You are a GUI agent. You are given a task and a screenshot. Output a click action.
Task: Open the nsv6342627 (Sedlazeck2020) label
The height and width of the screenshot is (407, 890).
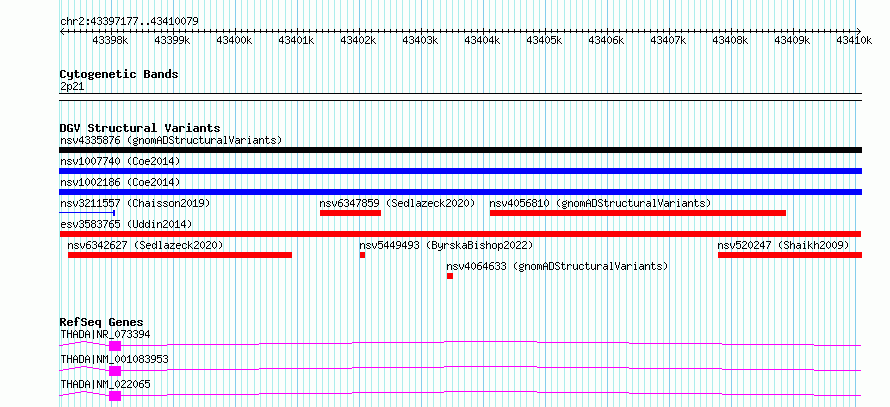coord(145,245)
